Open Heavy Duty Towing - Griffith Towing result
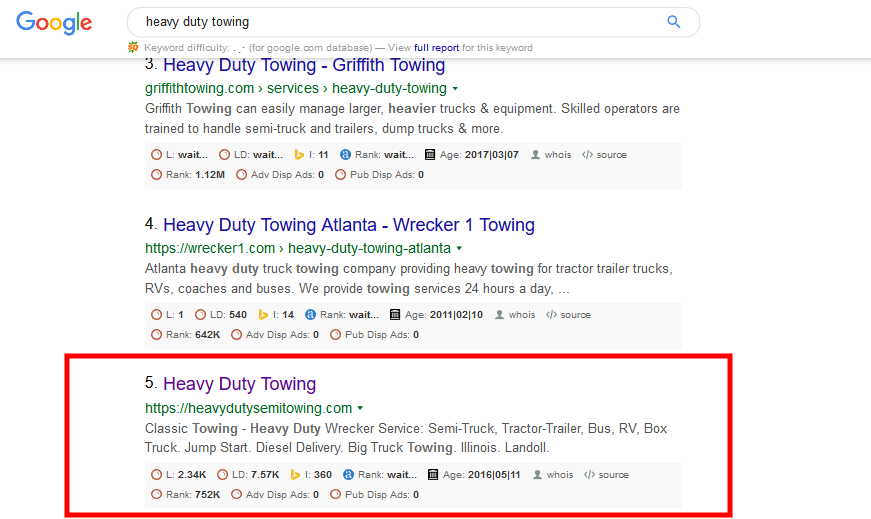Image resolution: width=871 pixels, height=519 pixels. (x=304, y=65)
